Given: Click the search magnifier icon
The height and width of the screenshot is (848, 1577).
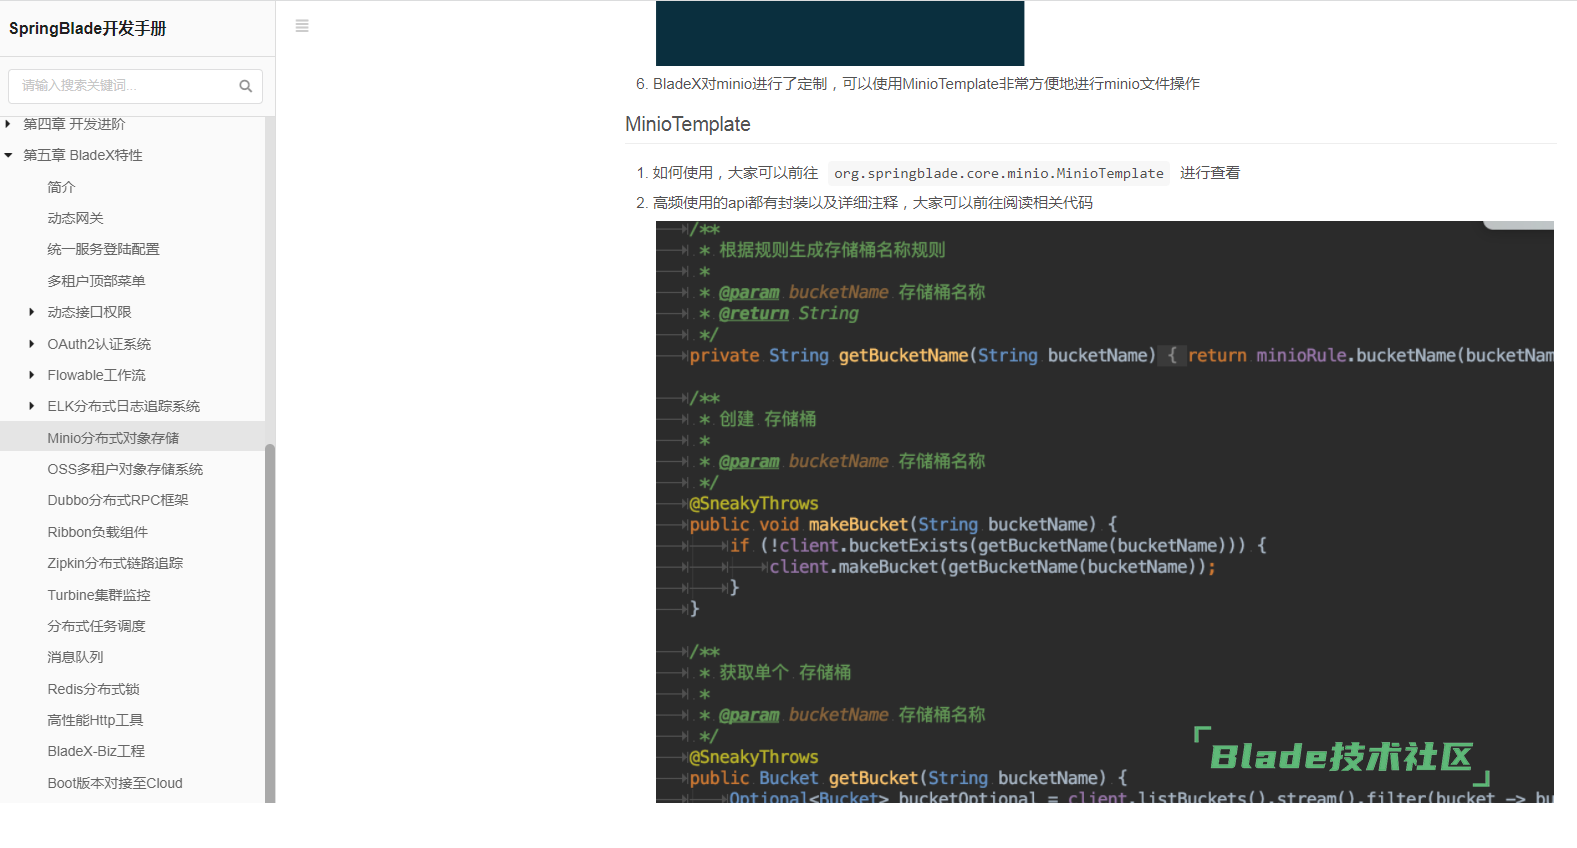Looking at the screenshot, I should tap(245, 86).
